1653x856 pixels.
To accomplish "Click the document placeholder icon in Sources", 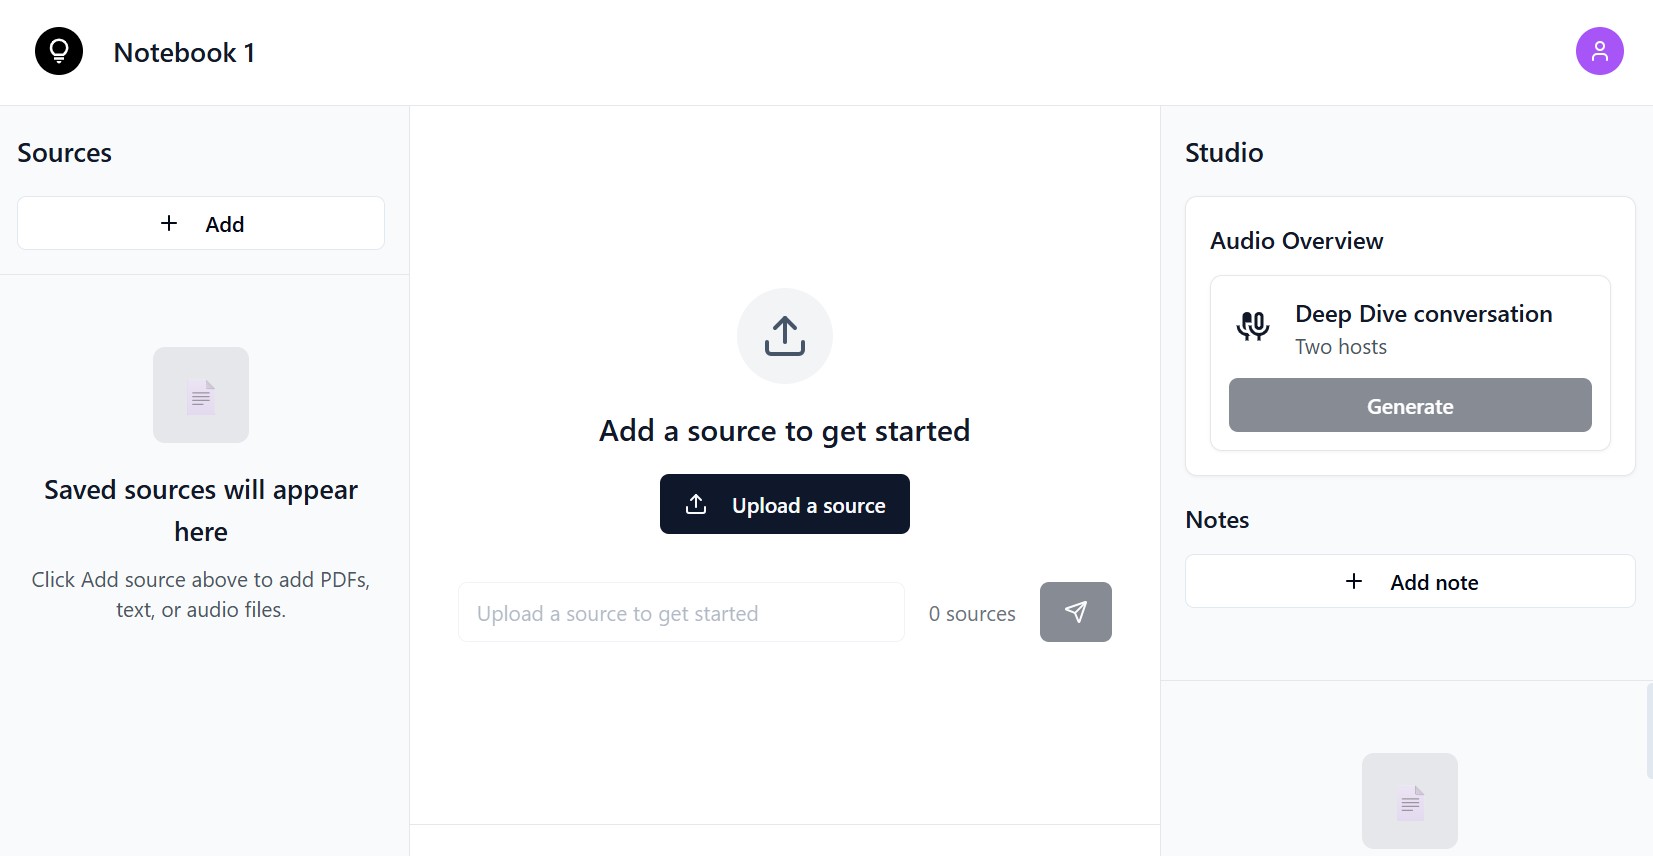I will click(201, 395).
